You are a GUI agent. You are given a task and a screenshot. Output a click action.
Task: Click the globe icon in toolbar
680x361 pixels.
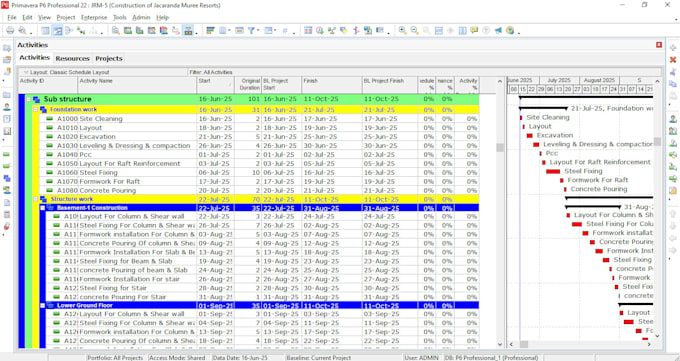click(510, 30)
